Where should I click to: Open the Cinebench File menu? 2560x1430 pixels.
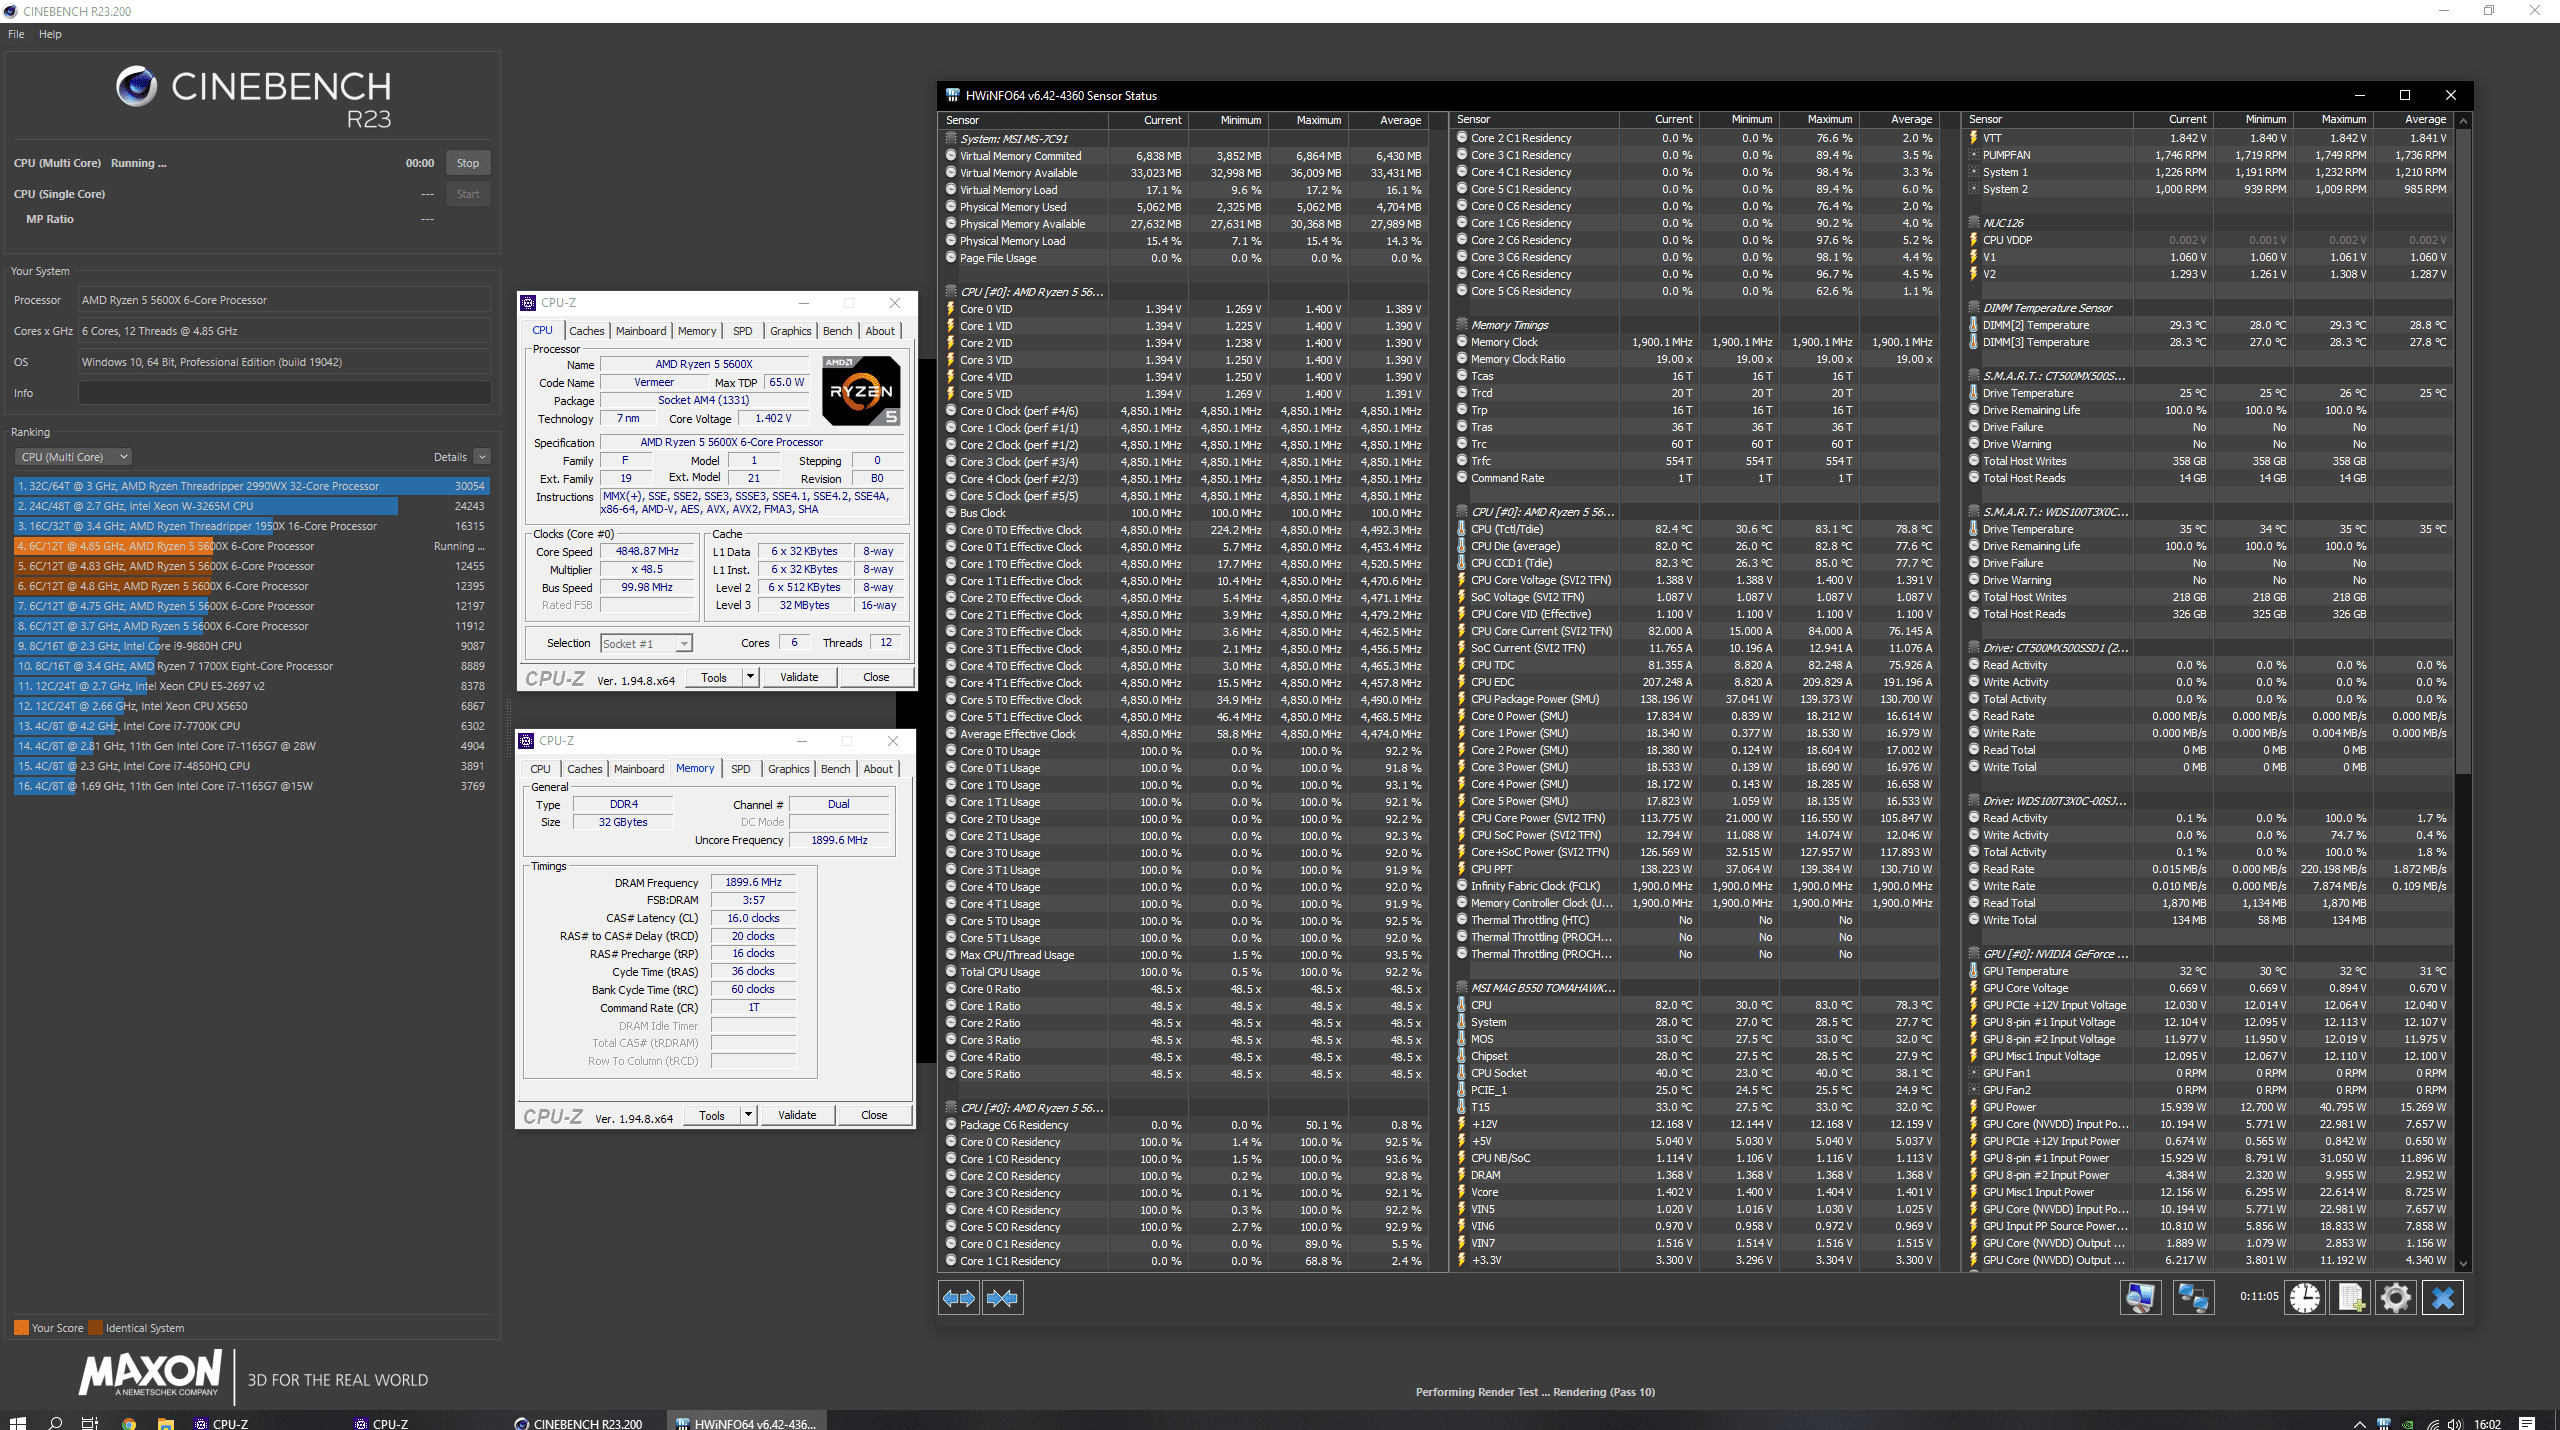coord(16,34)
